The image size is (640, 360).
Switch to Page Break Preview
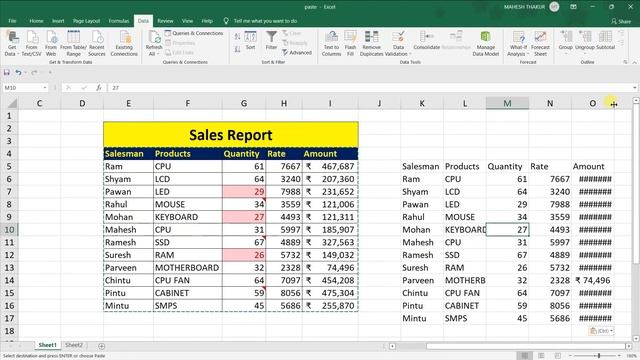pos(558,356)
